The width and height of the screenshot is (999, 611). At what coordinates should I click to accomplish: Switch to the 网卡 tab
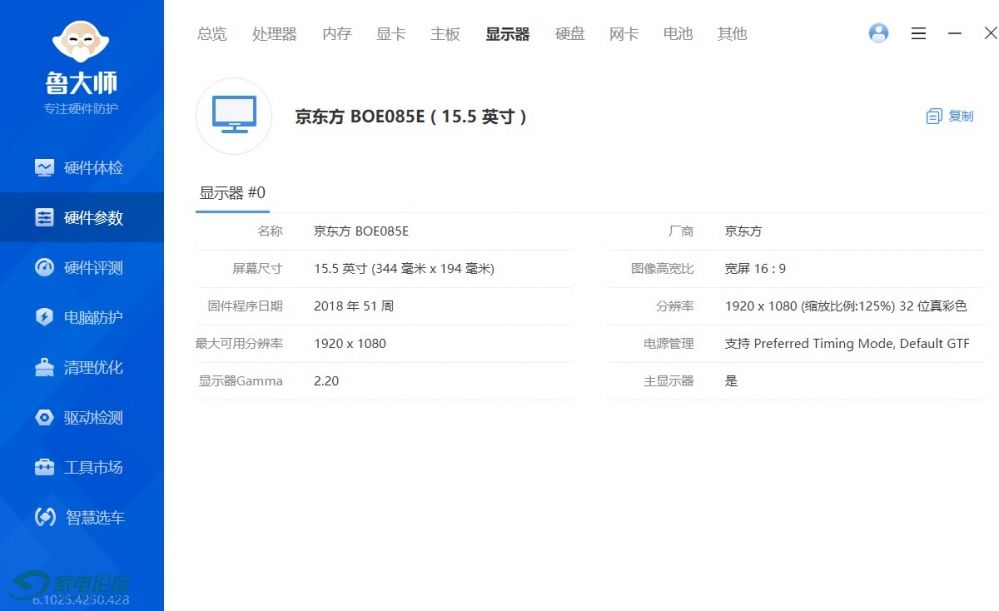[624, 34]
